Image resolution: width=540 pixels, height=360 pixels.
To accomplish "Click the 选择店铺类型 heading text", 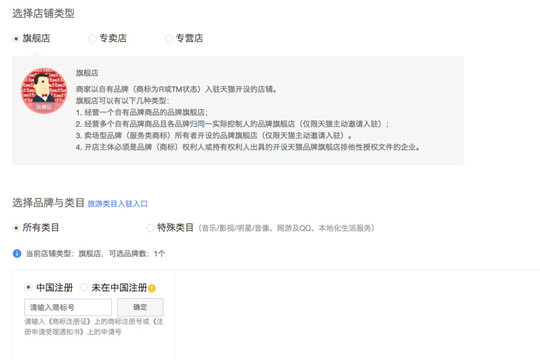I will coord(43,14).
